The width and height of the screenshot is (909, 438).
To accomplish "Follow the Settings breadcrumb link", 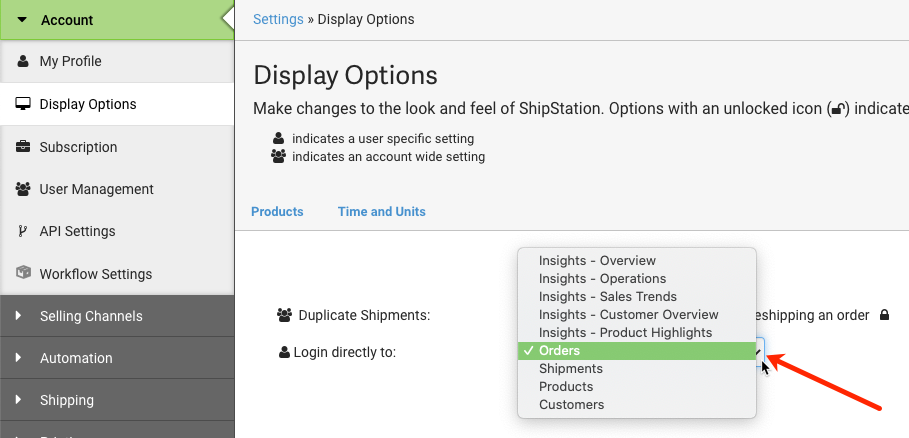I will [278, 19].
